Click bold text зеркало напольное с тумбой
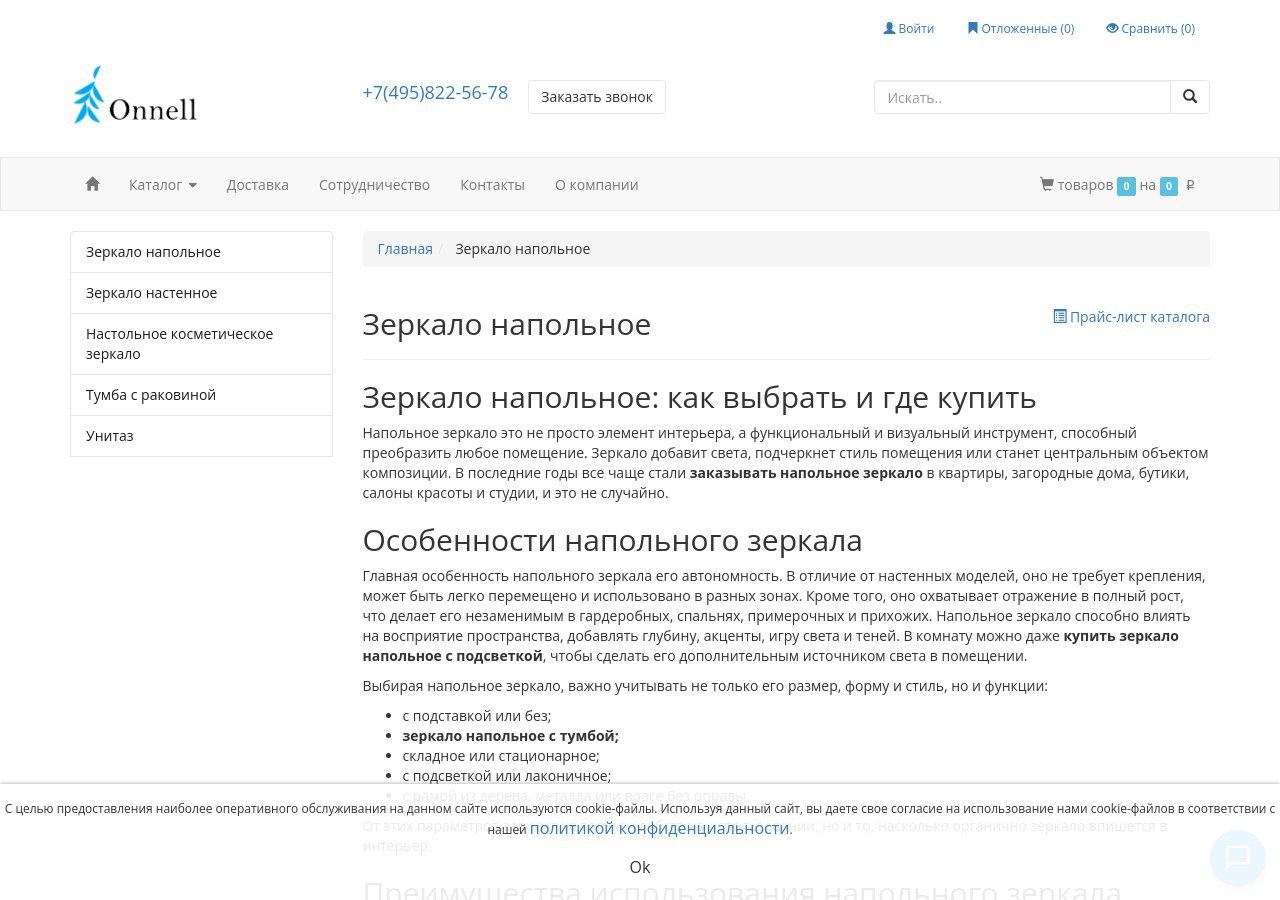The image size is (1280, 900). point(511,736)
